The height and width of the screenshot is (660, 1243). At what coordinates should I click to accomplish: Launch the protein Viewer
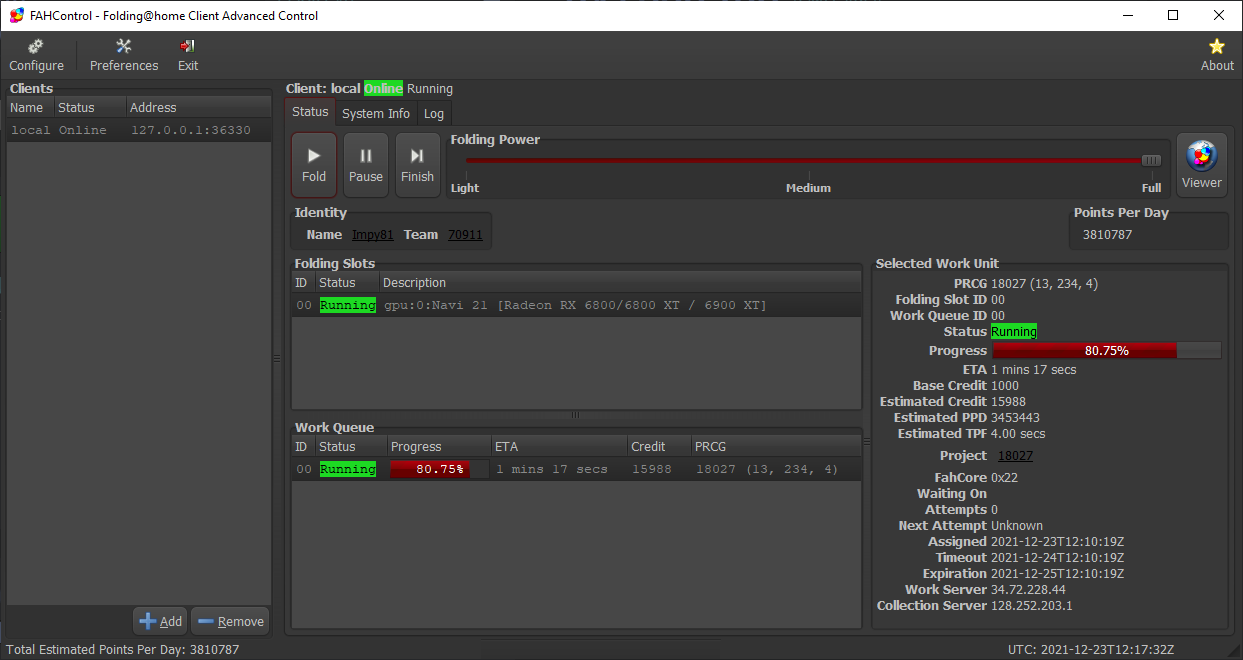tap(1201, 165)
